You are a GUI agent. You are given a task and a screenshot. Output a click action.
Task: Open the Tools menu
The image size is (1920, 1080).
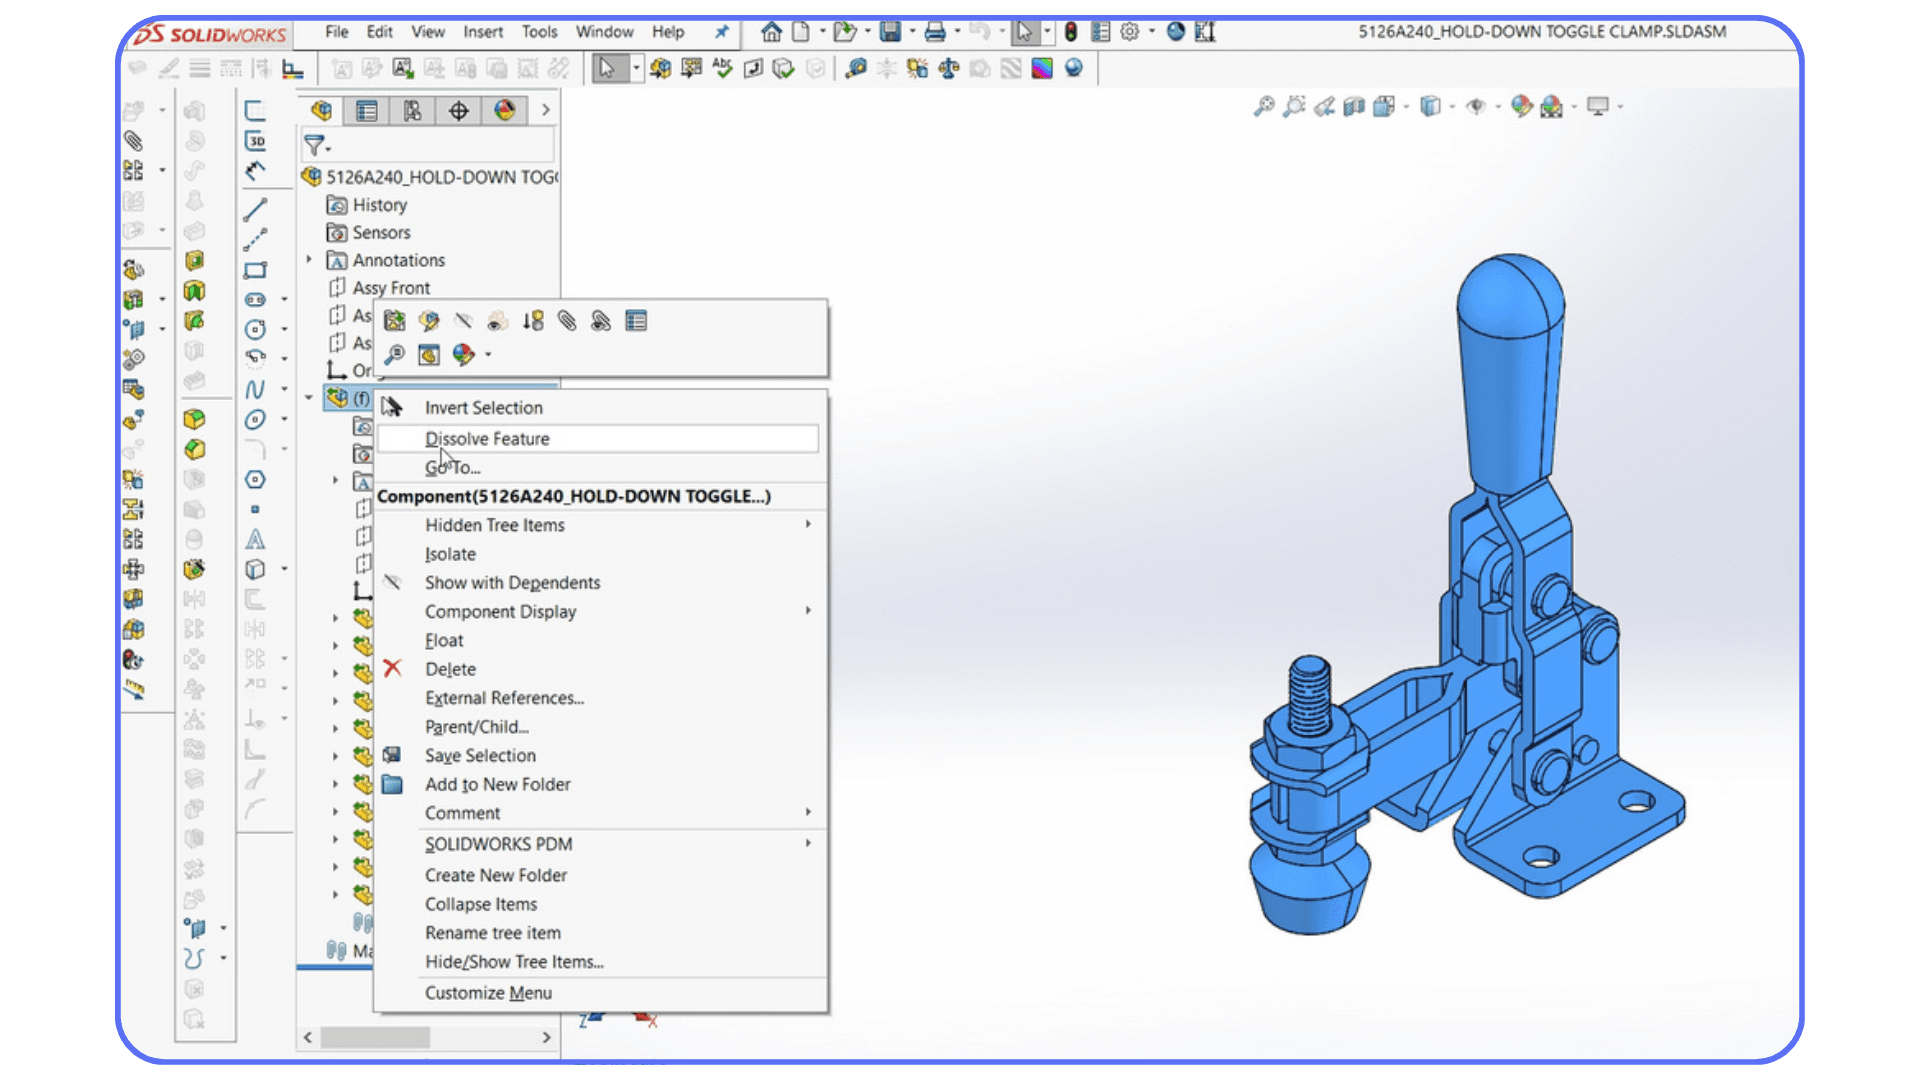[x=539, y=32]
